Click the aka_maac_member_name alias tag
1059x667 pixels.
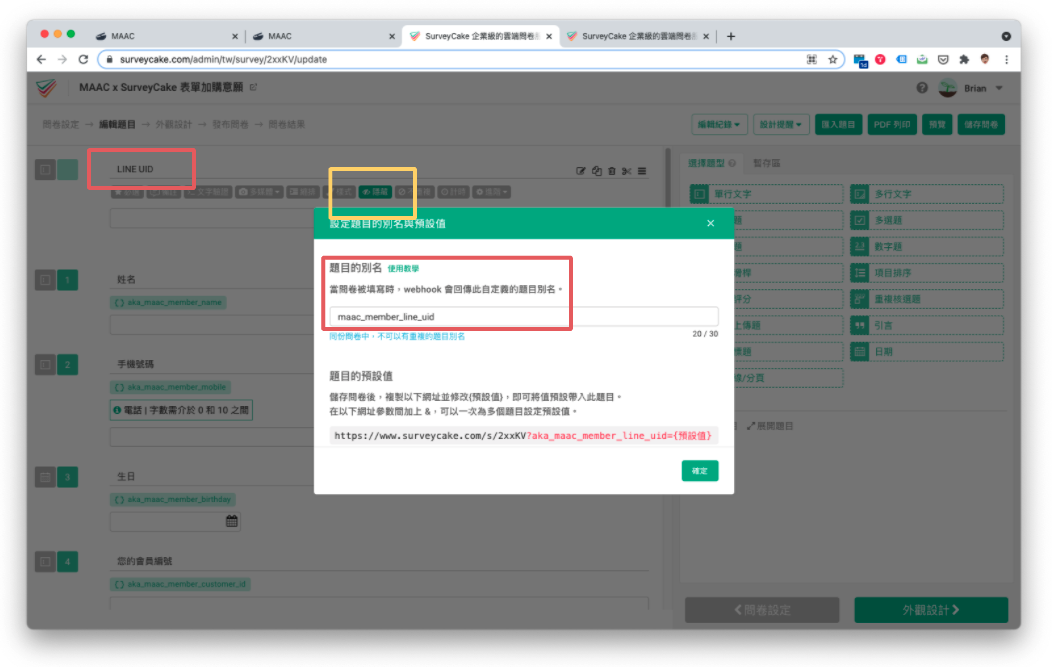(168, 302)
